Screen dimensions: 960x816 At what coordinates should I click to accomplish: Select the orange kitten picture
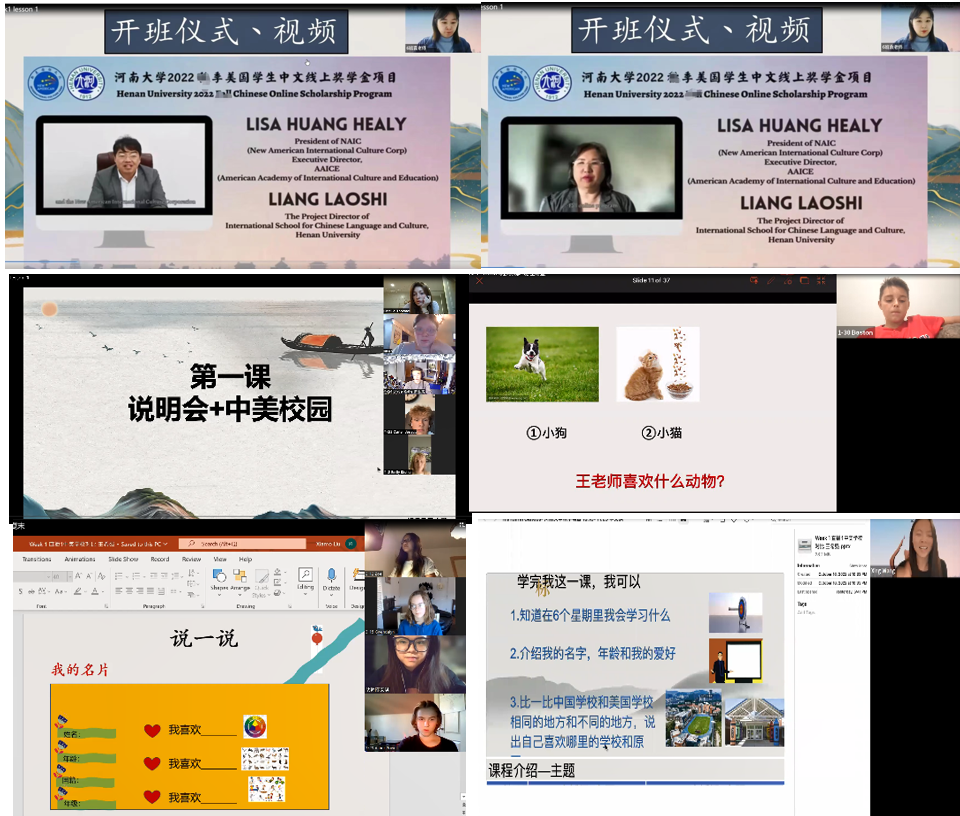pos(658,364)
